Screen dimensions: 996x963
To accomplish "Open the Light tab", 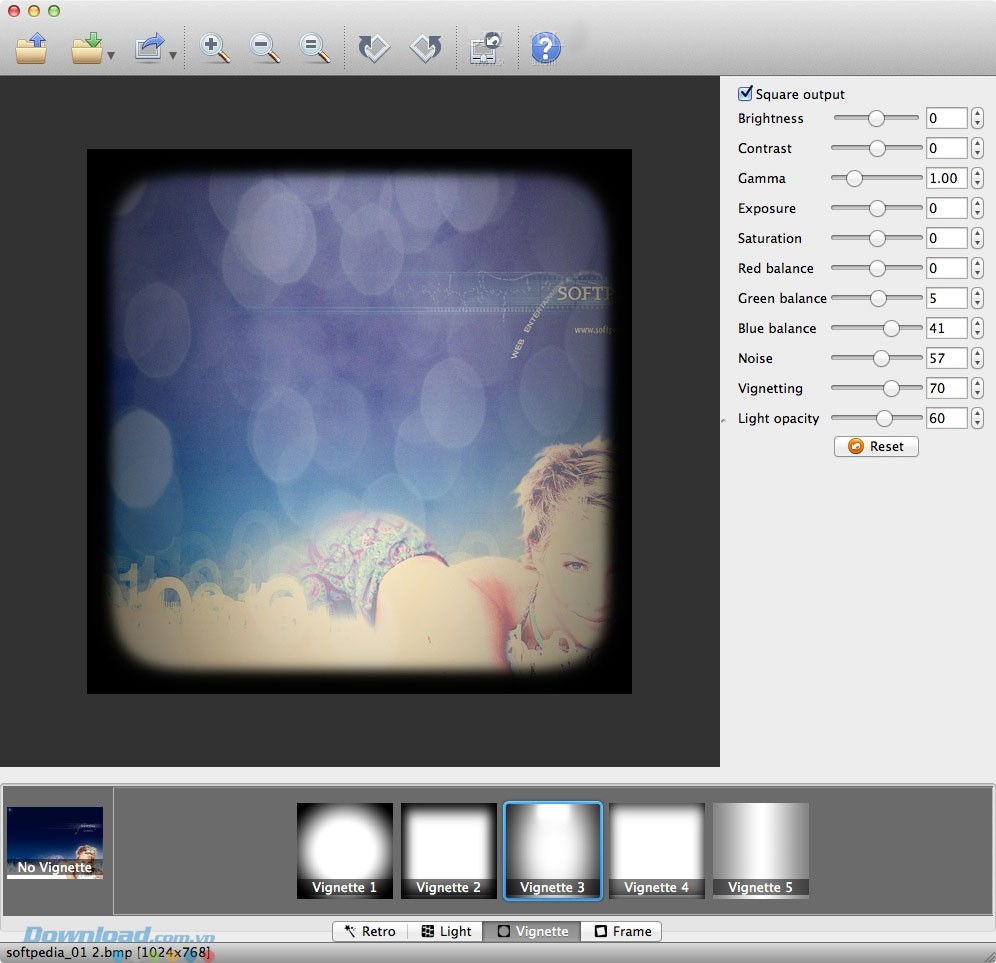I will [445, 931].
